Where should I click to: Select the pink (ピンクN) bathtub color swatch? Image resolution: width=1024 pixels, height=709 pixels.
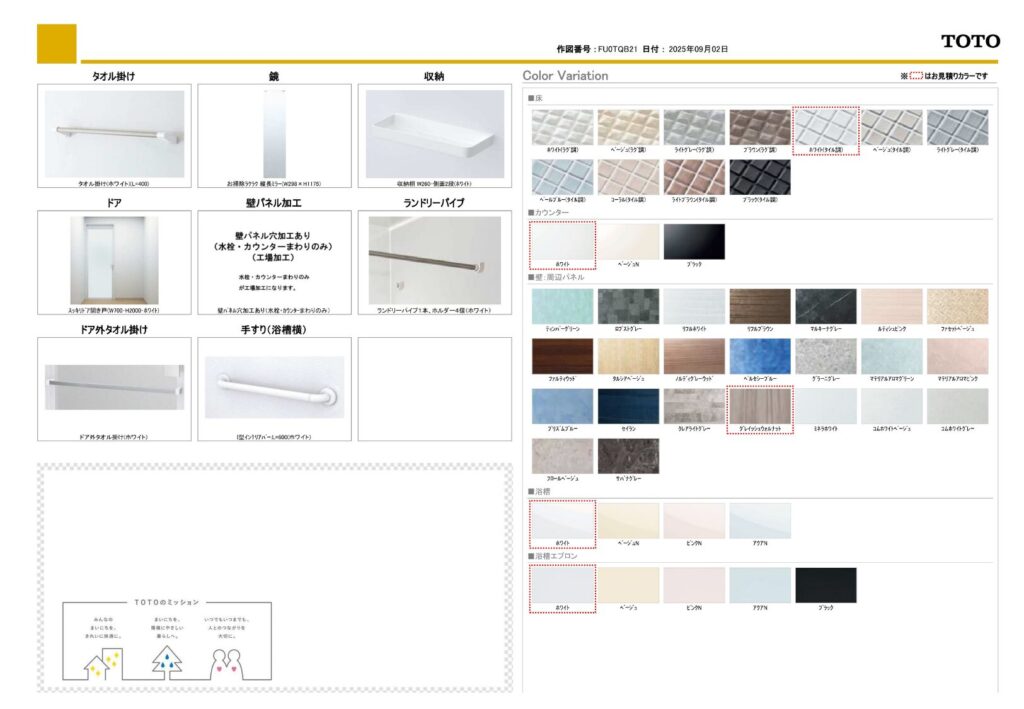click(x=694, y=521)
